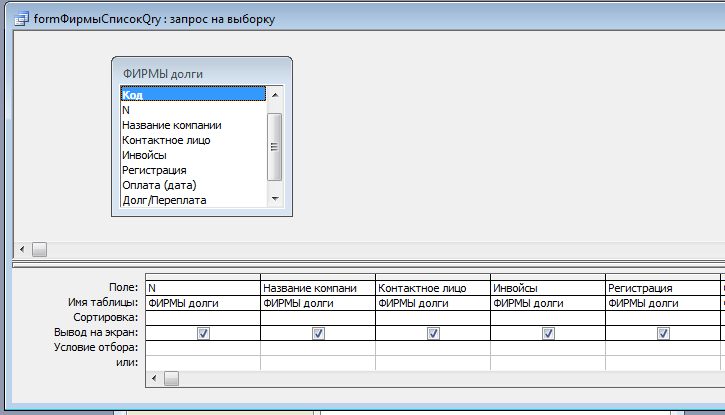The height and width of the screenshot is (415, 725).
Task: Select the Код field in the table list
Action: tap(192, 95)
